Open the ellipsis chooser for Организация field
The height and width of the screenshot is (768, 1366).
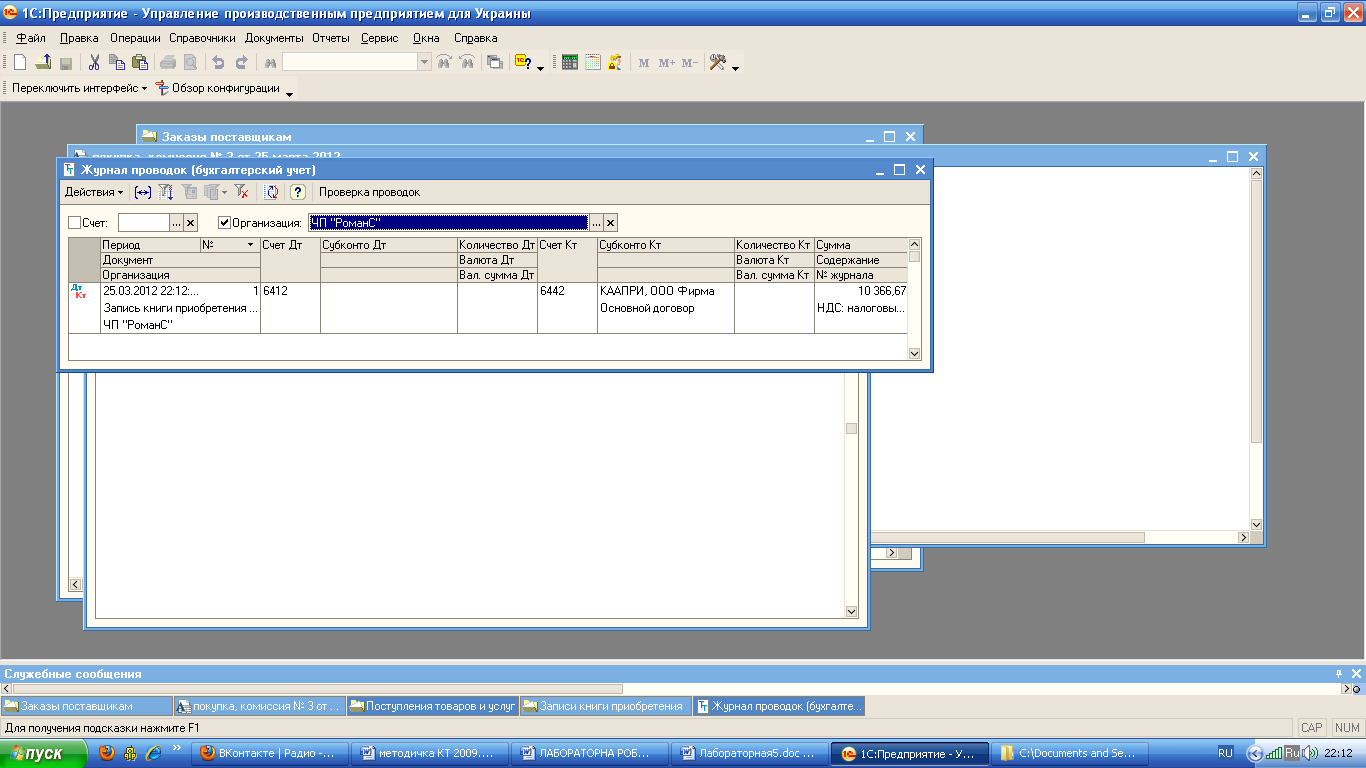596,223
